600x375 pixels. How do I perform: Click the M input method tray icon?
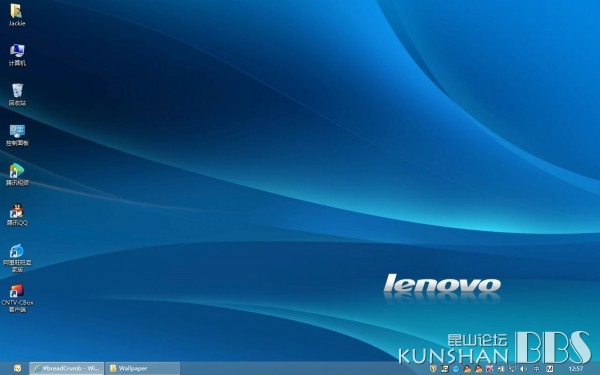pyautogui.click(x=549, y=369)
